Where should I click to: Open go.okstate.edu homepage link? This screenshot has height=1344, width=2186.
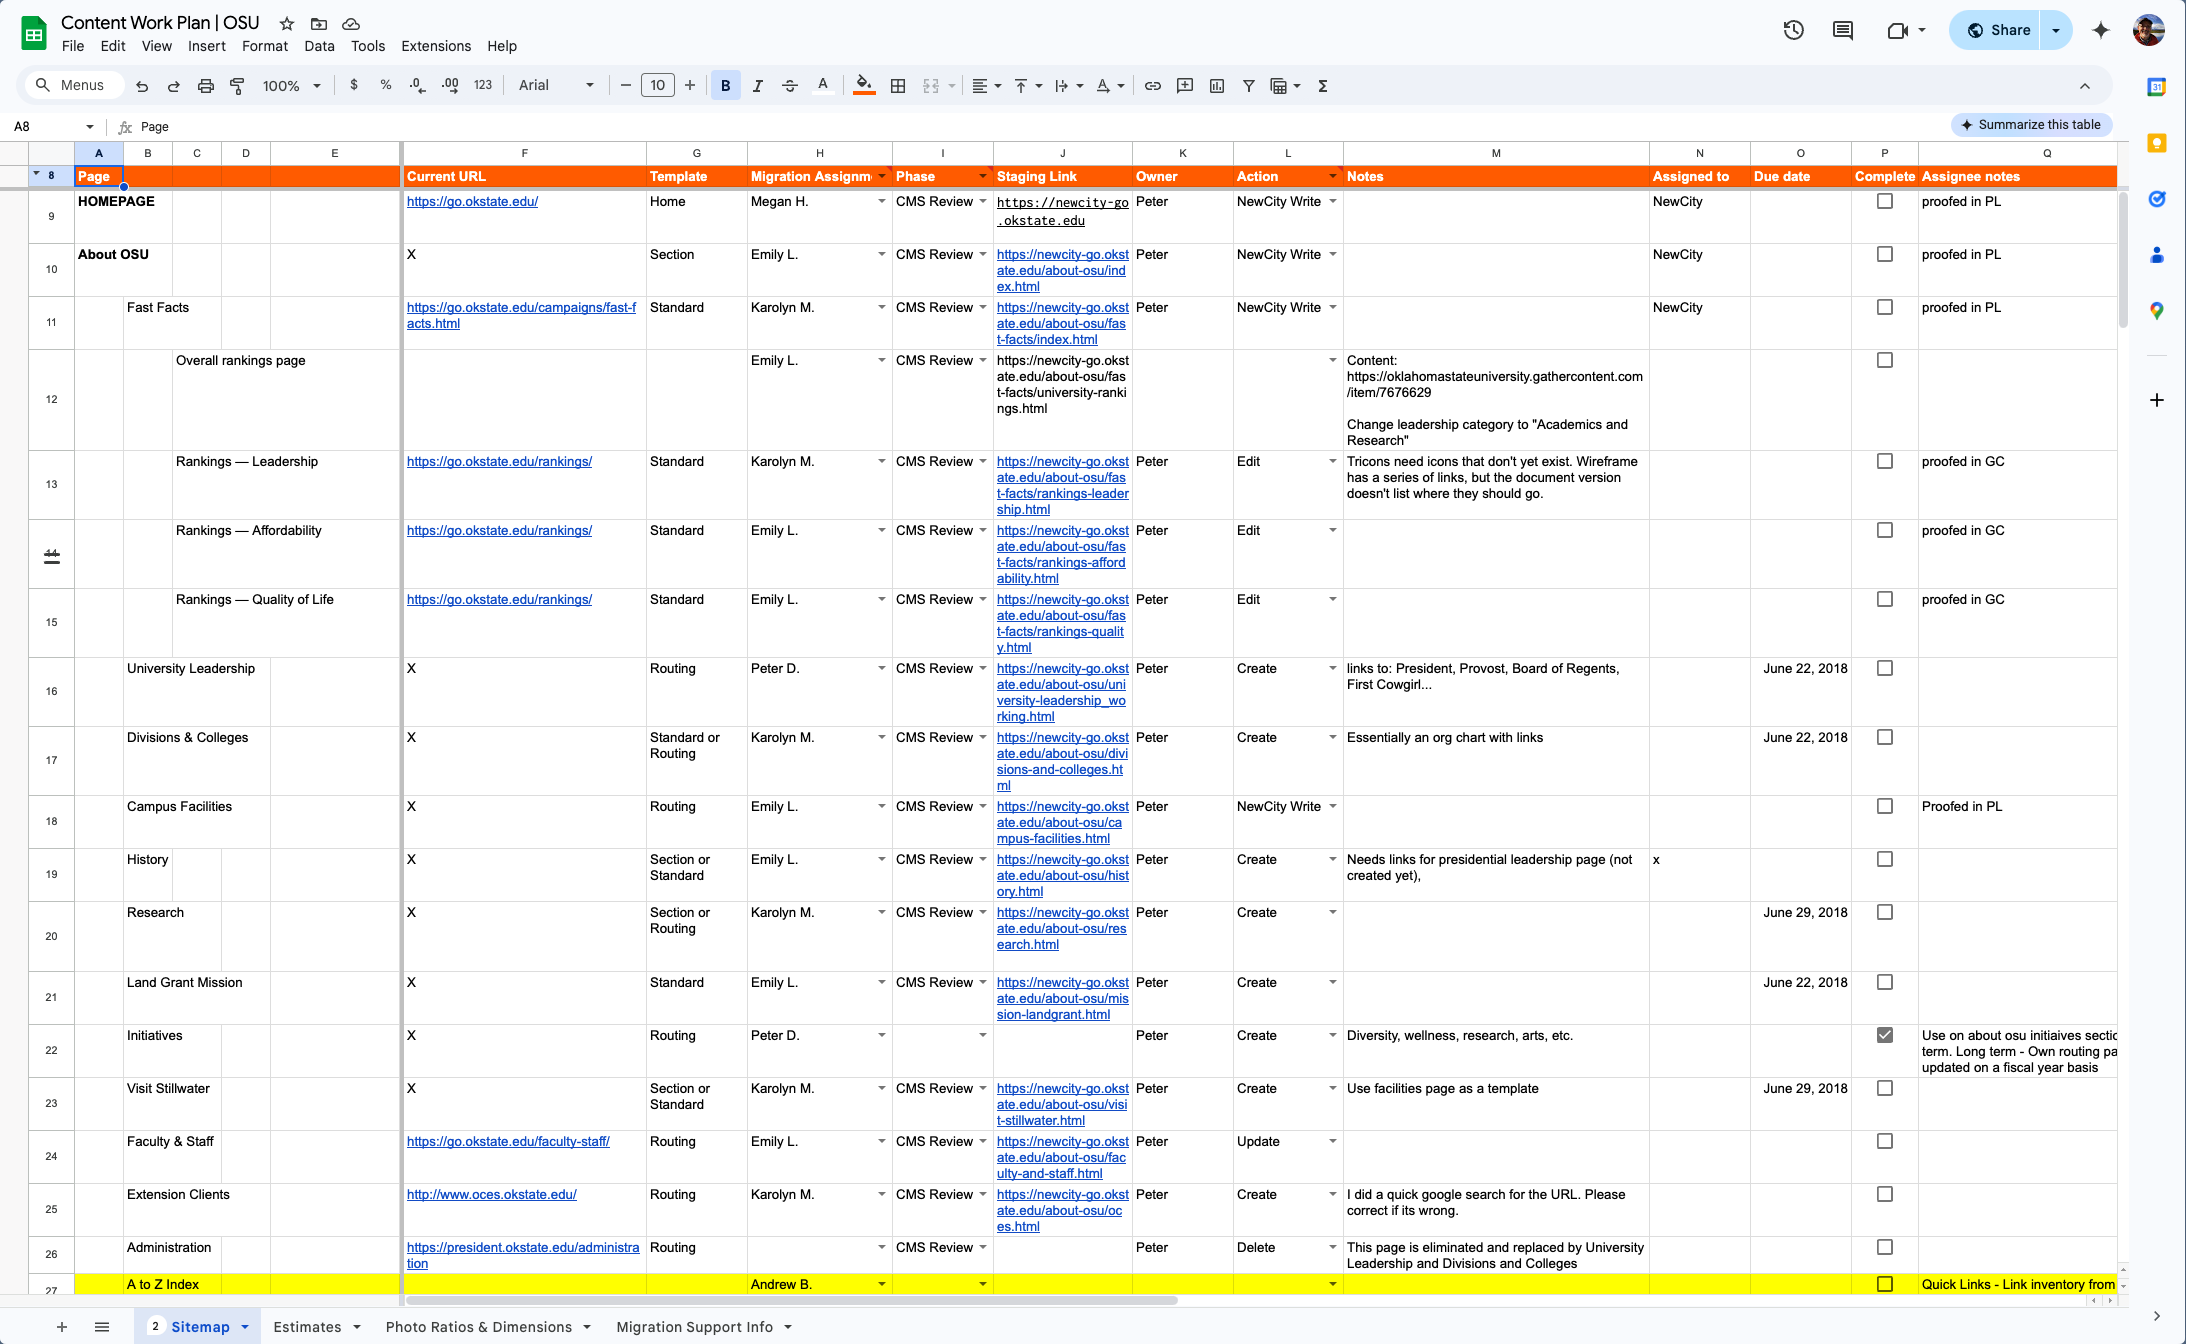pyautogui.click(x=472, y=201)
